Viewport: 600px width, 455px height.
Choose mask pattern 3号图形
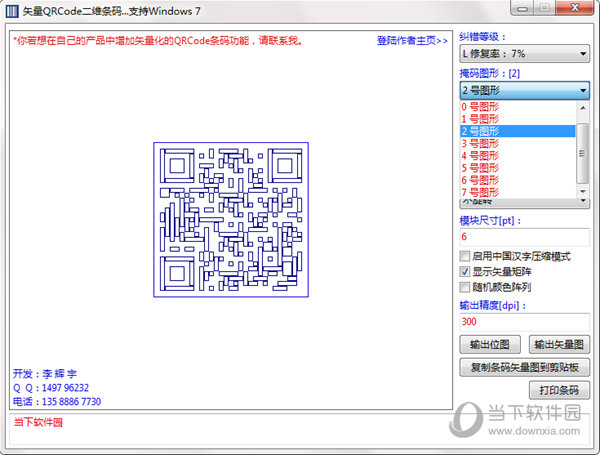tap(517, 143)
